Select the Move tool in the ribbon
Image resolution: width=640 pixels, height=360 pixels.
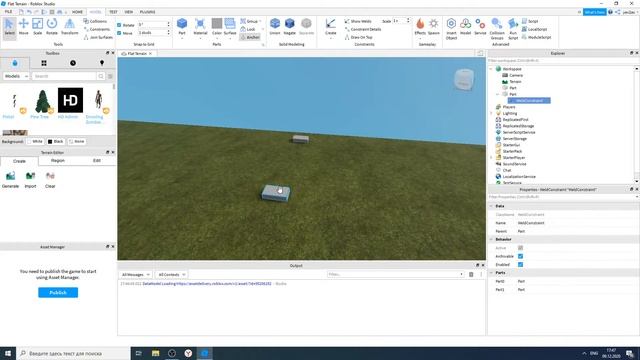point(23,26)
